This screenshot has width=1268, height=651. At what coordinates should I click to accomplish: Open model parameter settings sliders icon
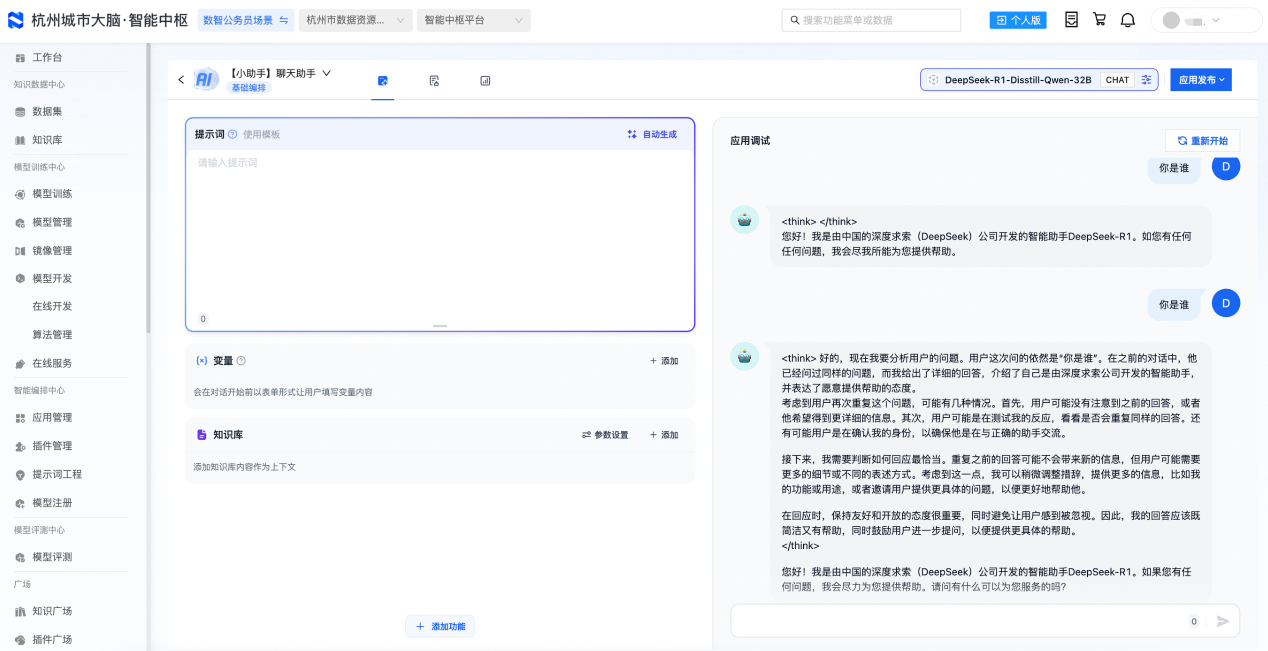1146,80
